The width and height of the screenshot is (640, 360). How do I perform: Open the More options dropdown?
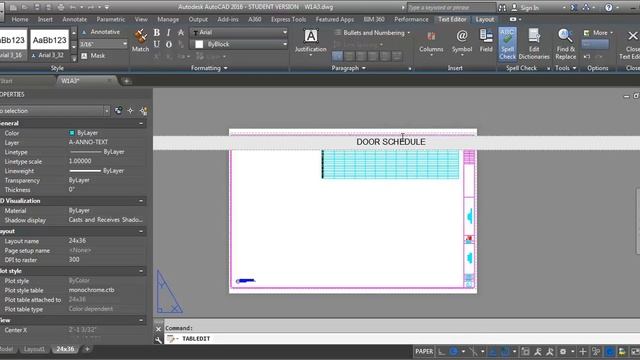tap(598, 33)
